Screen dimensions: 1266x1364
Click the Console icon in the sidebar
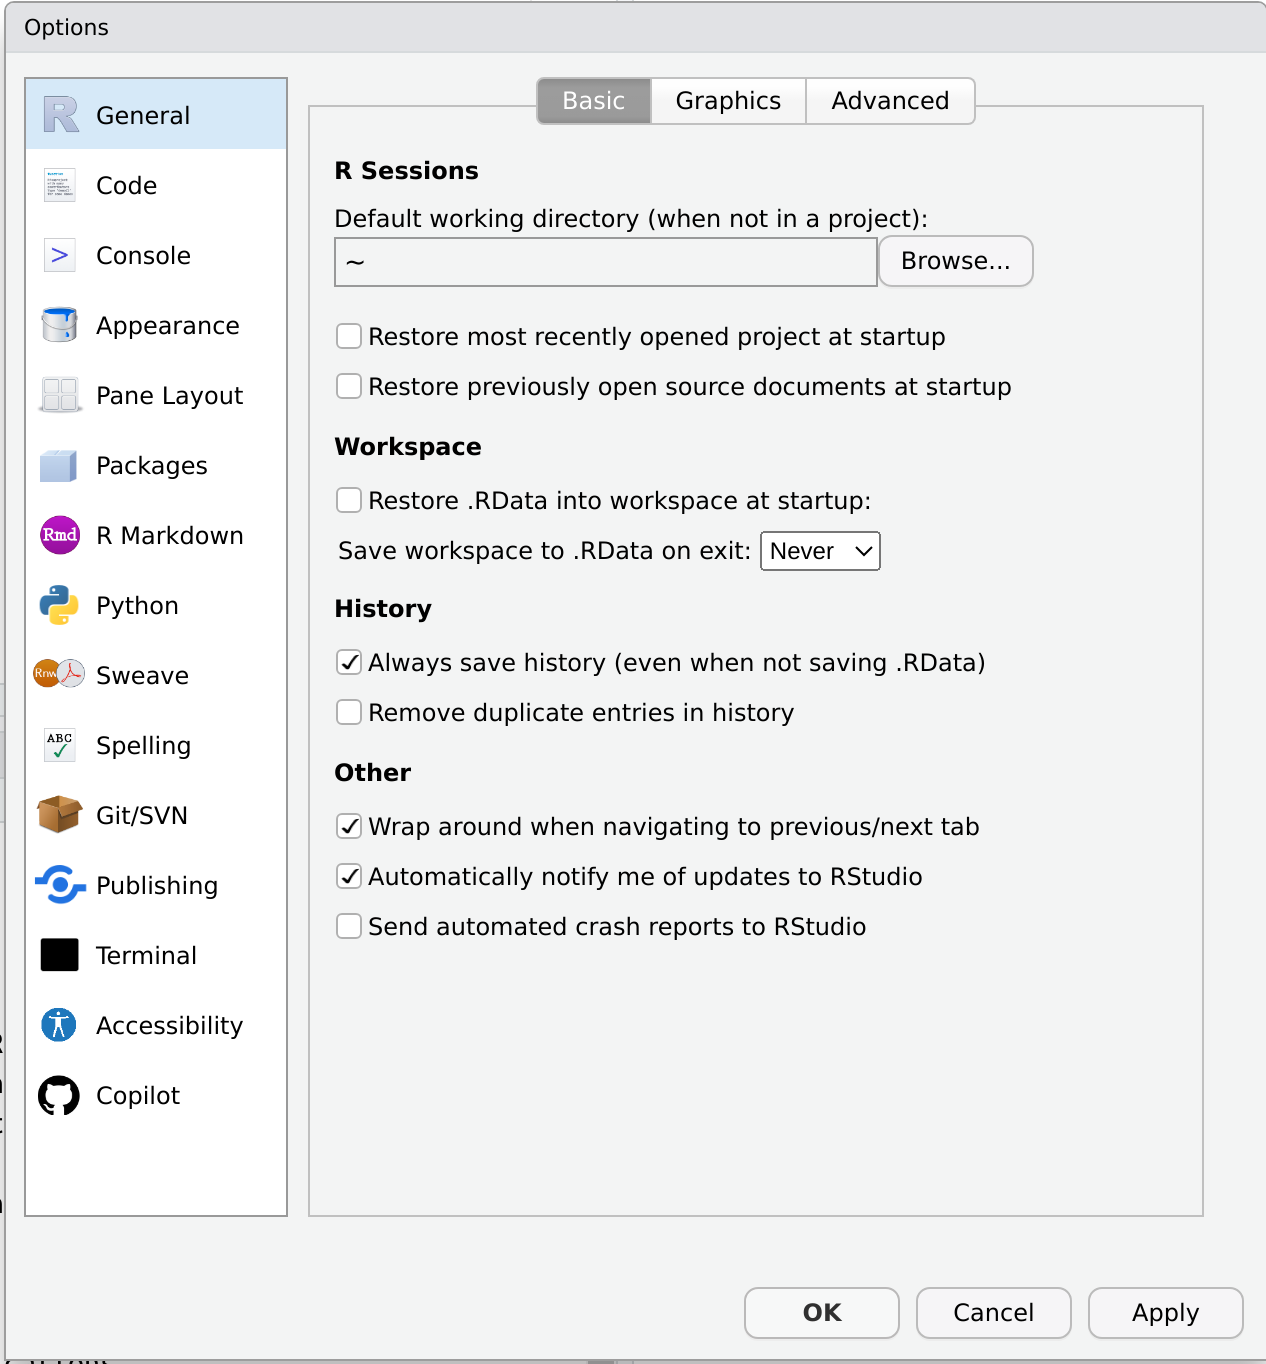pyautogui.click(x=59, y=255)
